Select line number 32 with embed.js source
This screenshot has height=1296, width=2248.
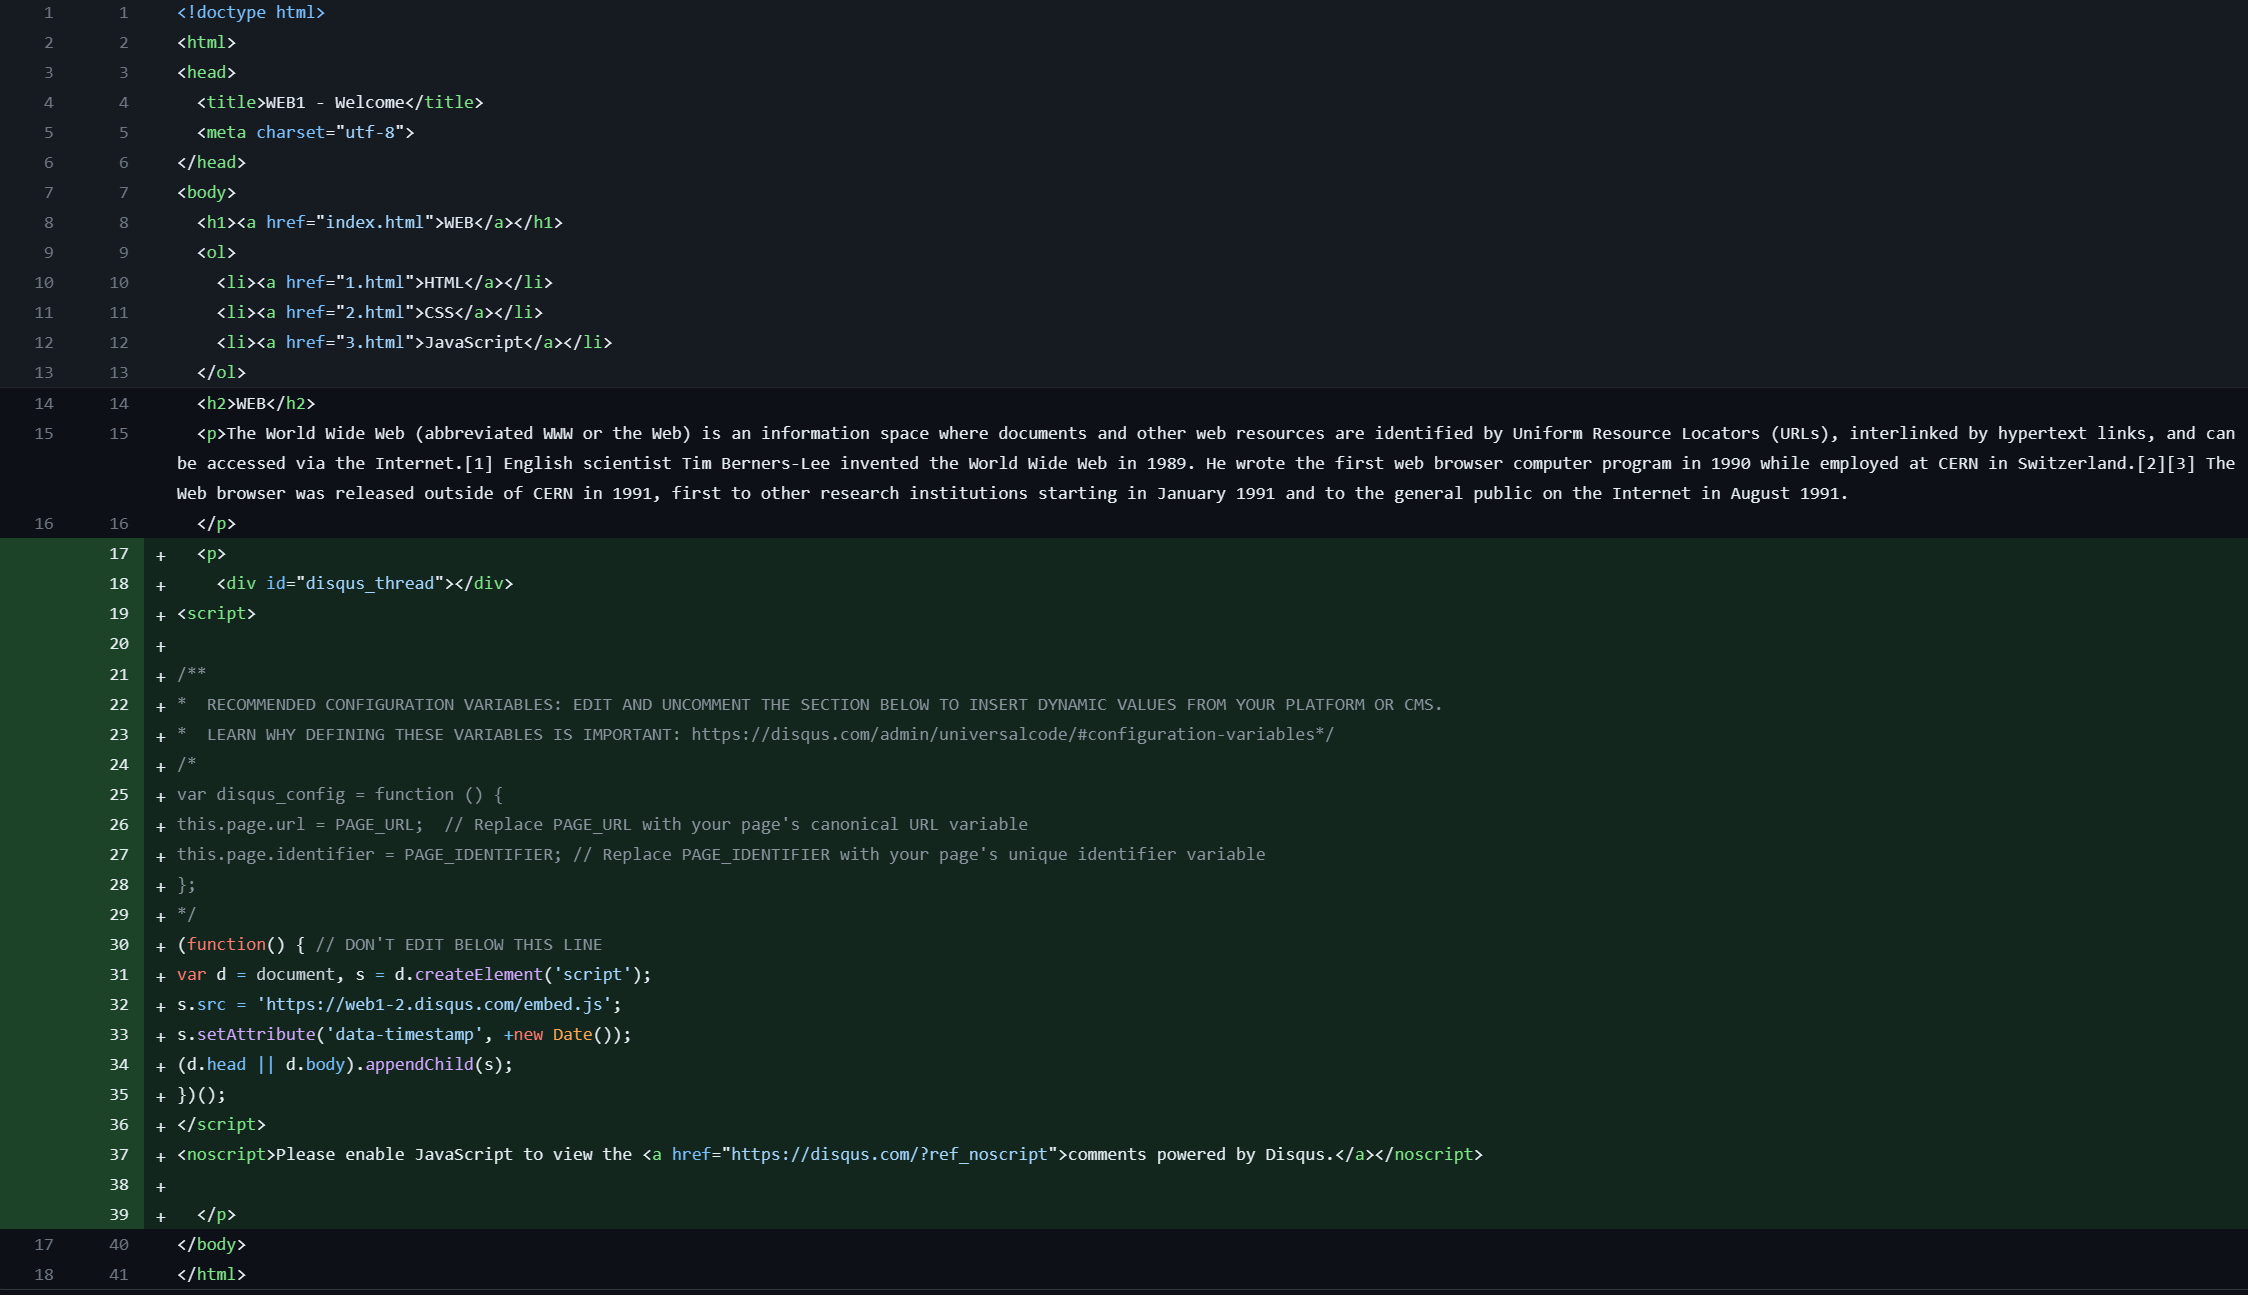coord(119,1005)
